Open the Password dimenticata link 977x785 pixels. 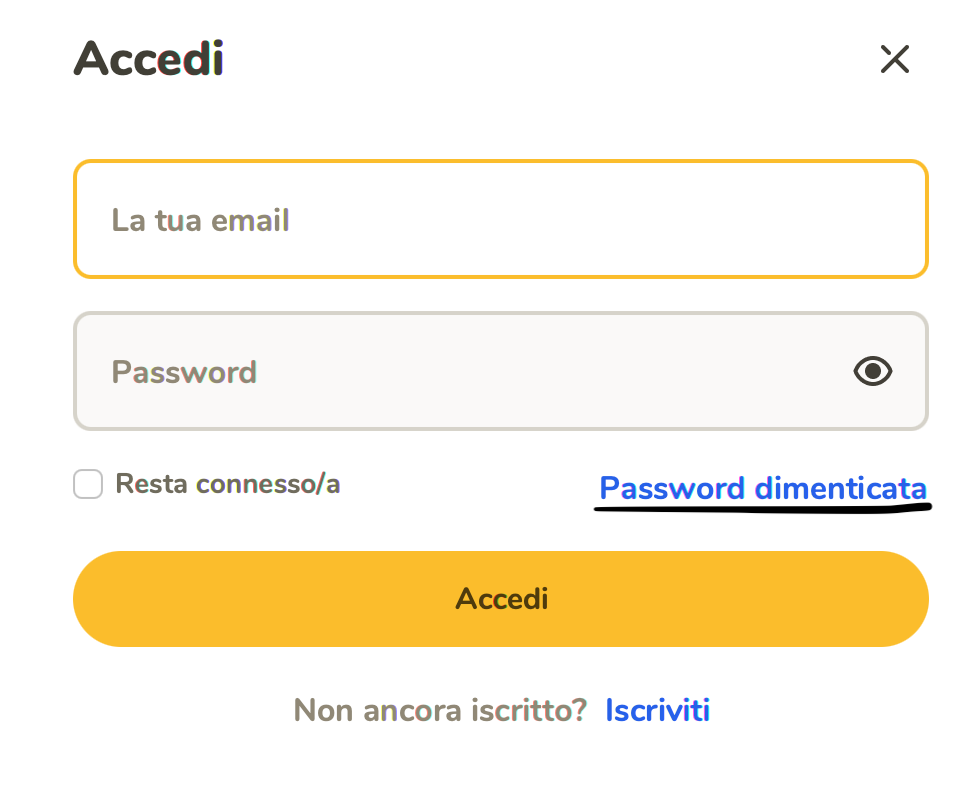click(x=763, y=488)
